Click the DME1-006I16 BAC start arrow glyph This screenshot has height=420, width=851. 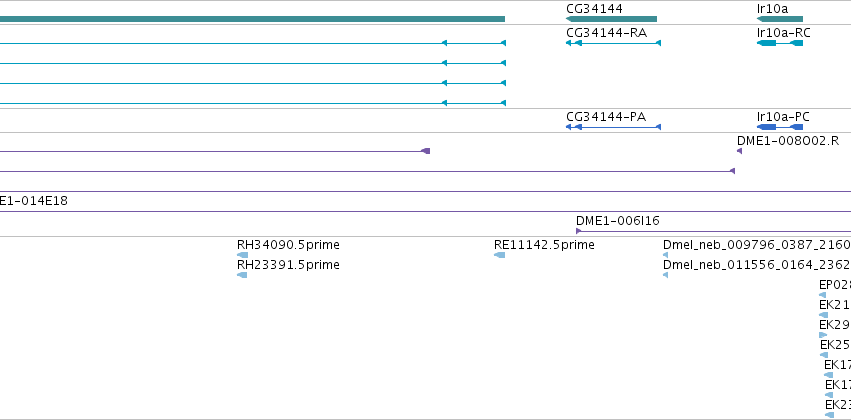click(579, 231)
